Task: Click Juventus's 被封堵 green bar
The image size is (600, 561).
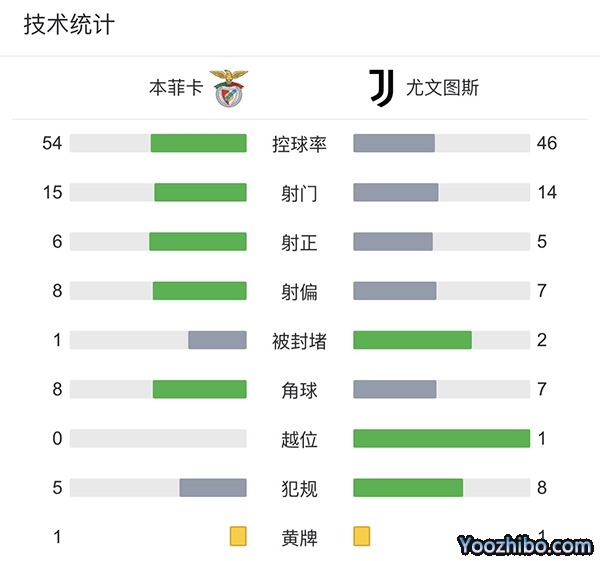Action: tap(412, 340)
